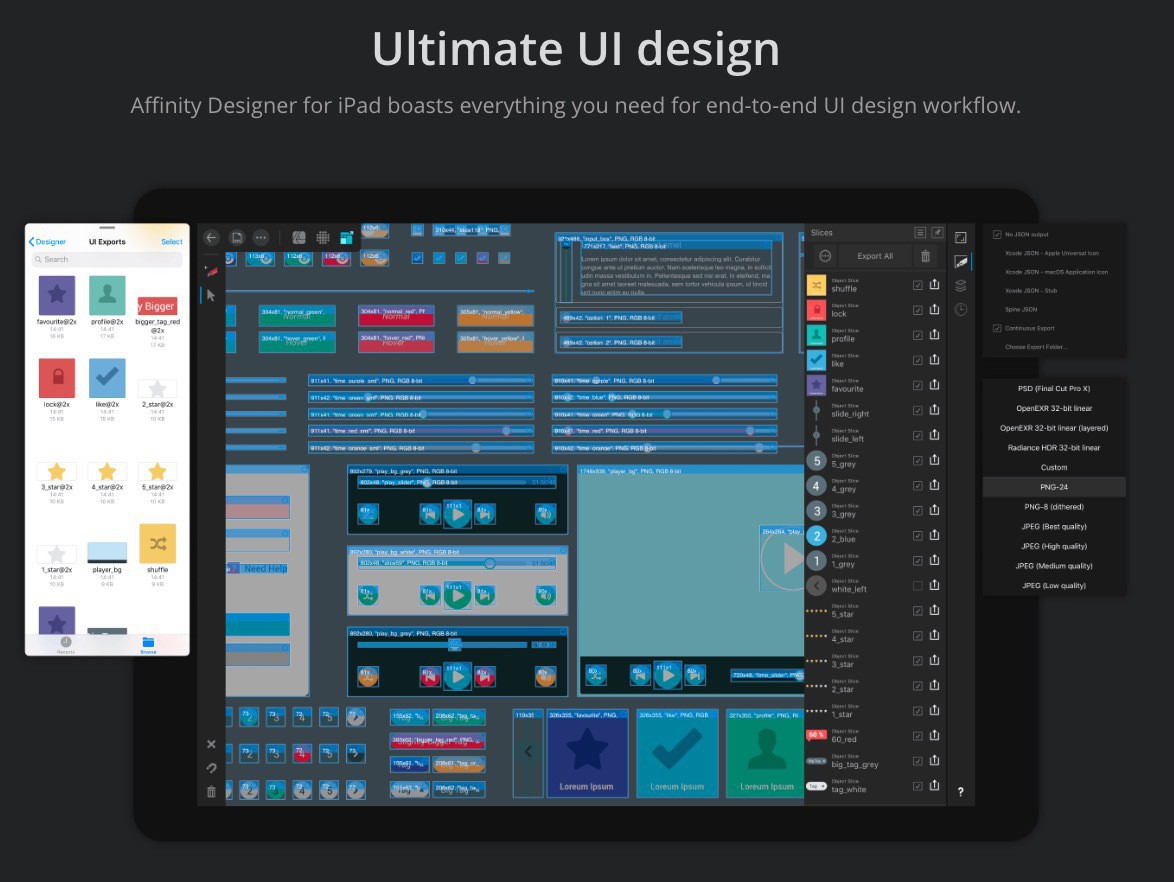This screenshot has height=882, width=1174.
Task: Export the favourite slice via share icon
Action: click(934, 385)
